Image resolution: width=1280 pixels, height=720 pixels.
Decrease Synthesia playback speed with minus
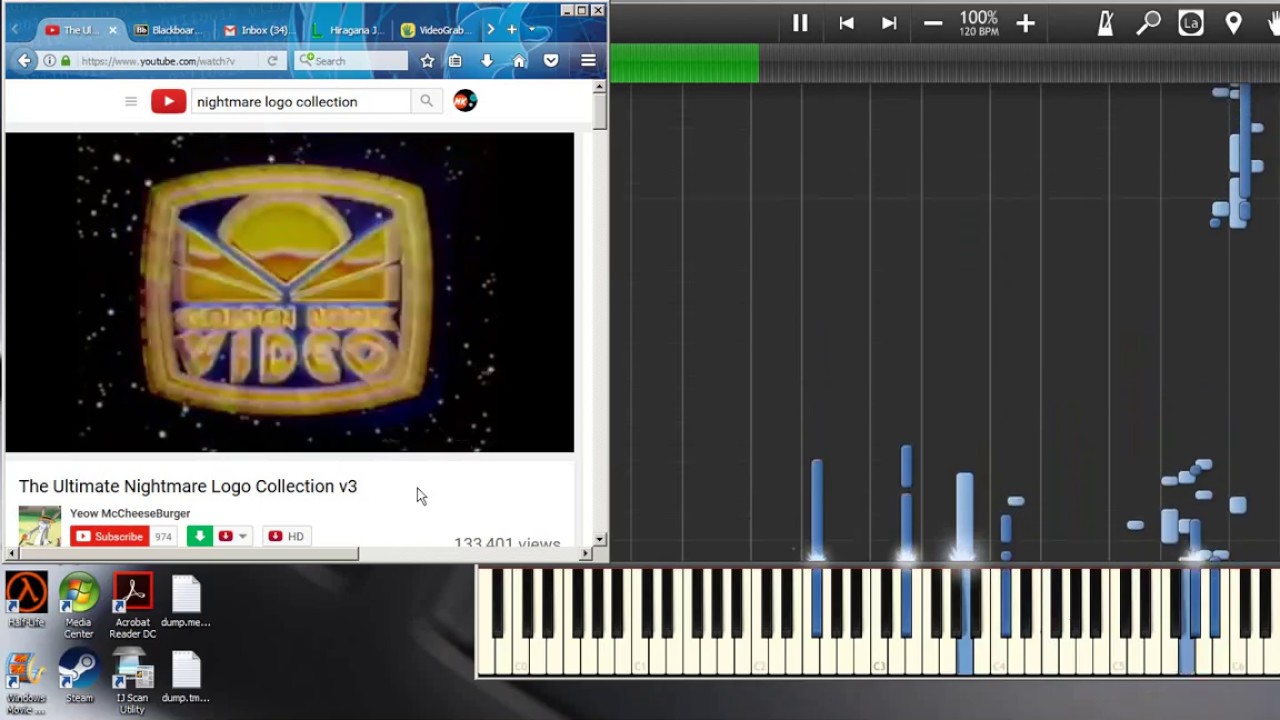[933, 23]
